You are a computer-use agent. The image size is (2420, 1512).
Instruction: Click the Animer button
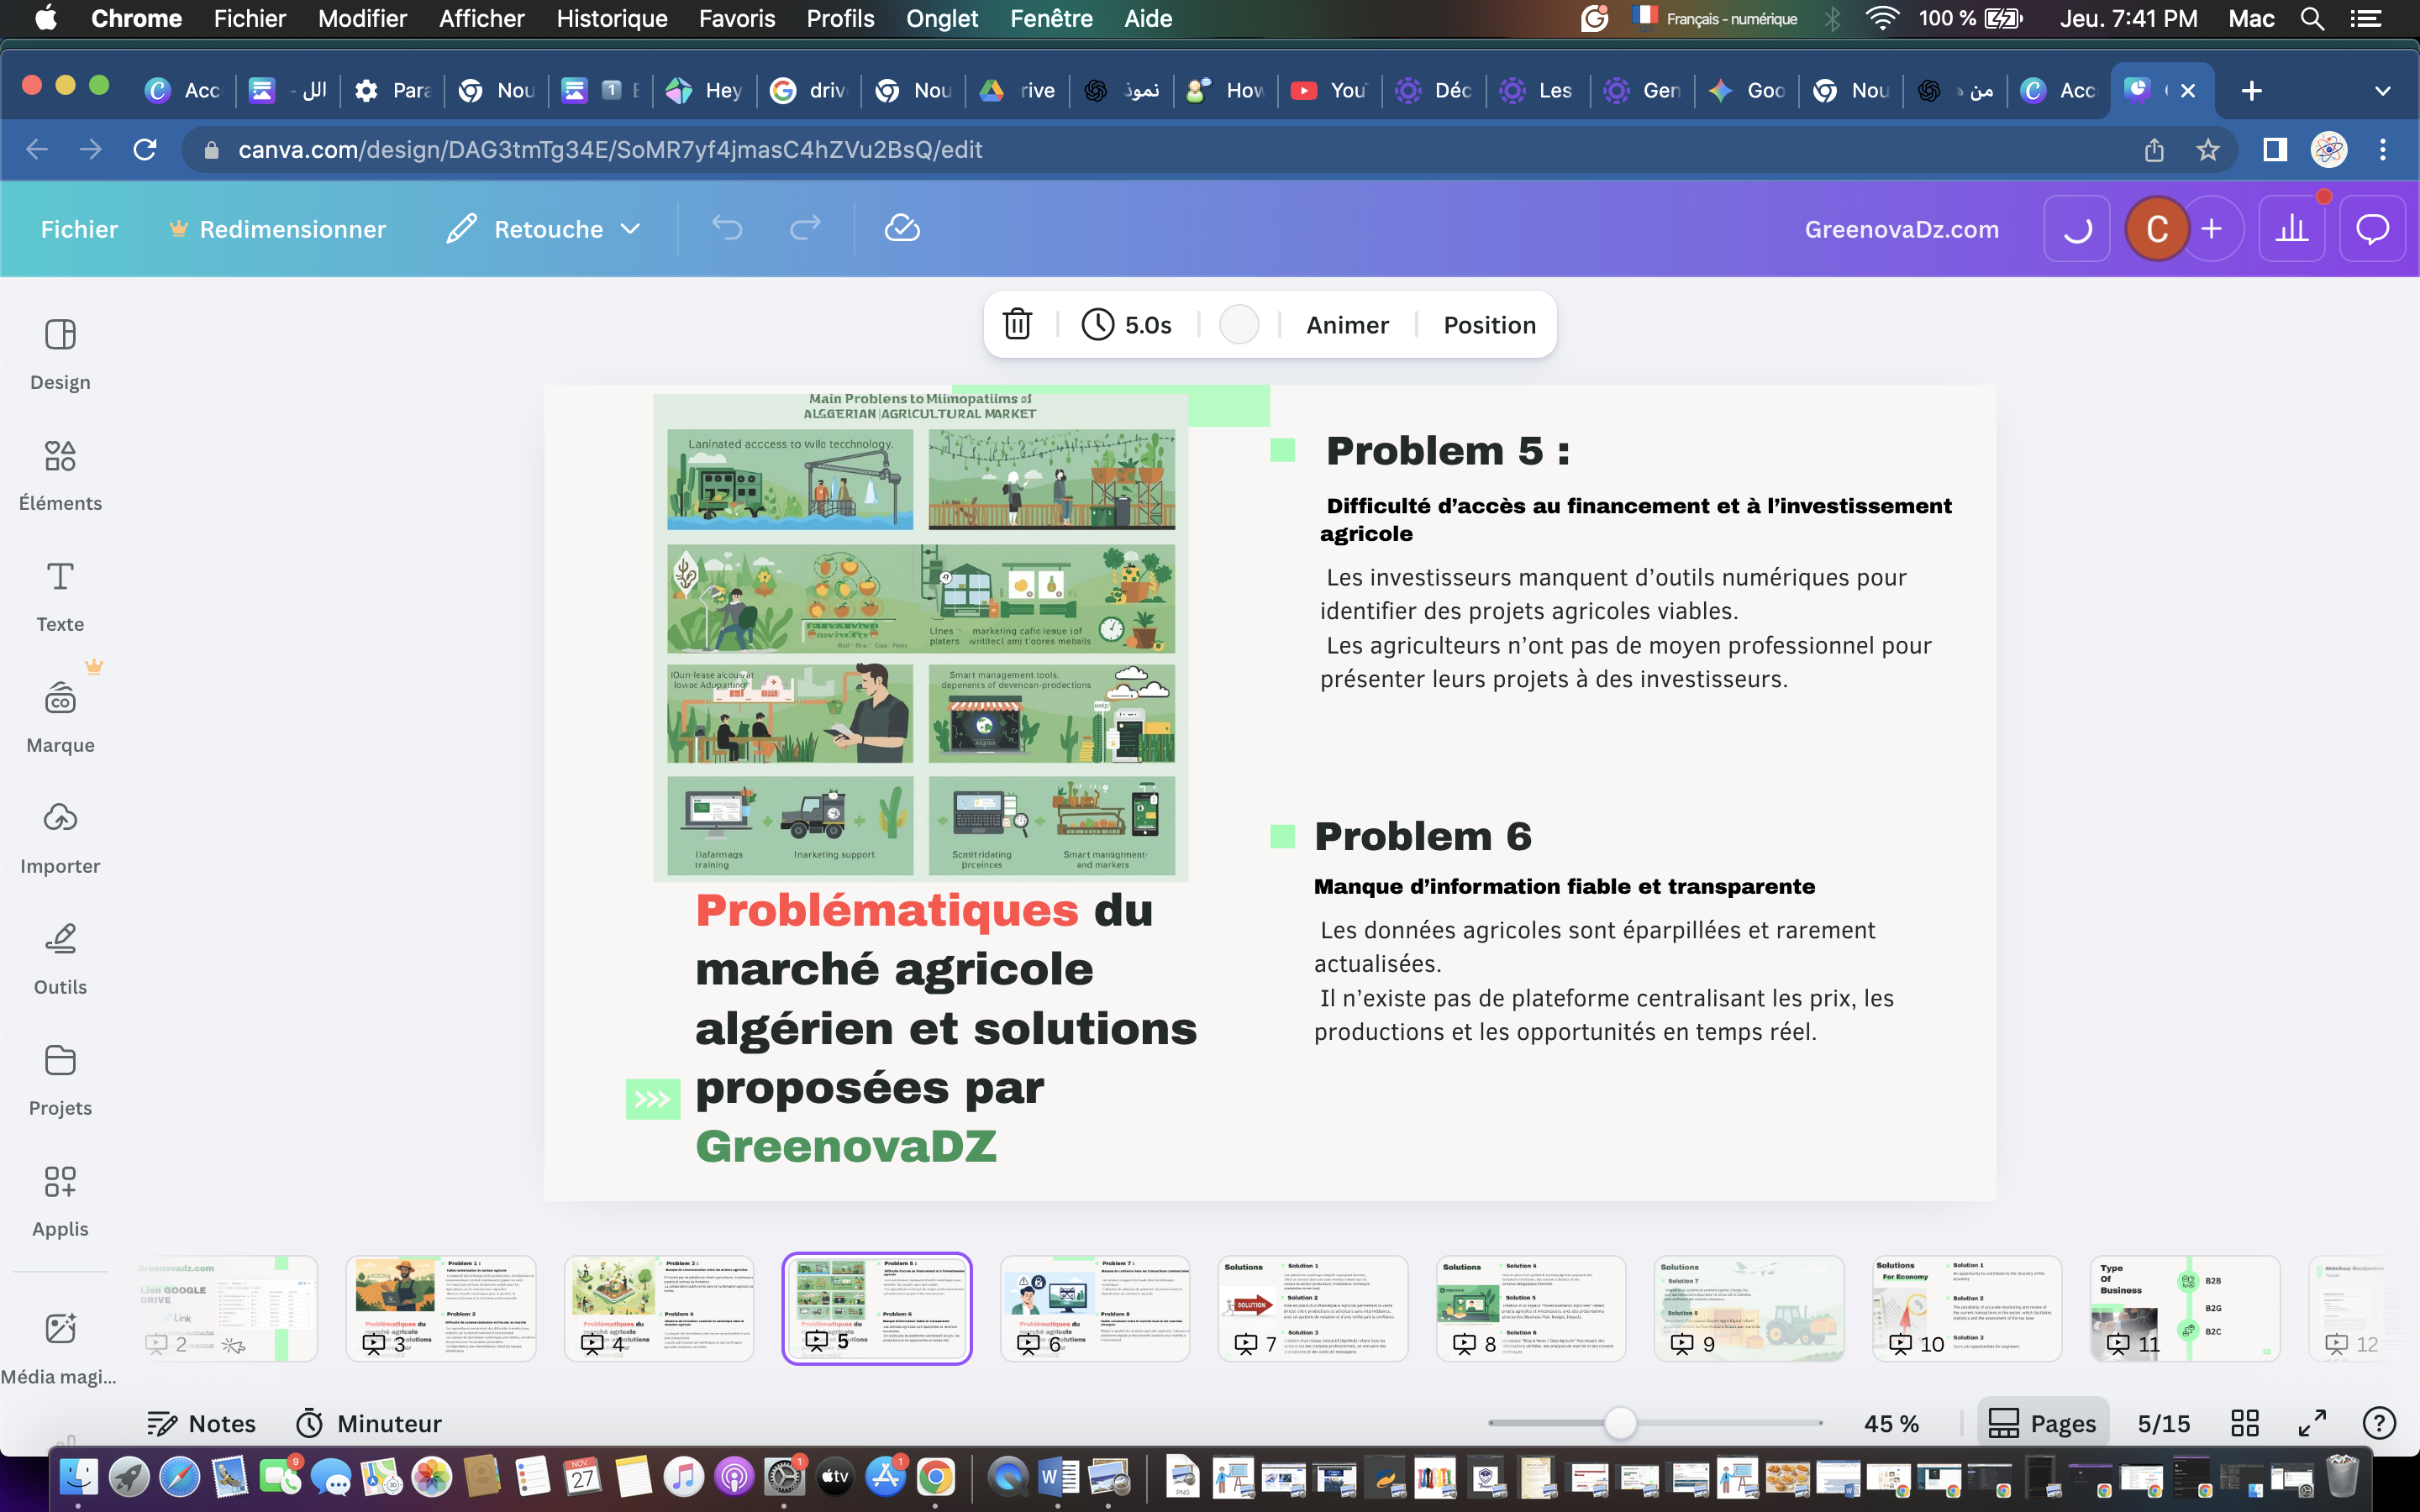click(x=1347, y=324)
